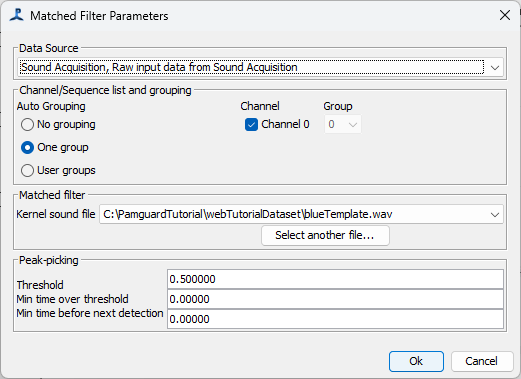The height and width of the screenshot is (379, 521).
Task: Confirm settings with the Ok button
Action: [416, 361]
